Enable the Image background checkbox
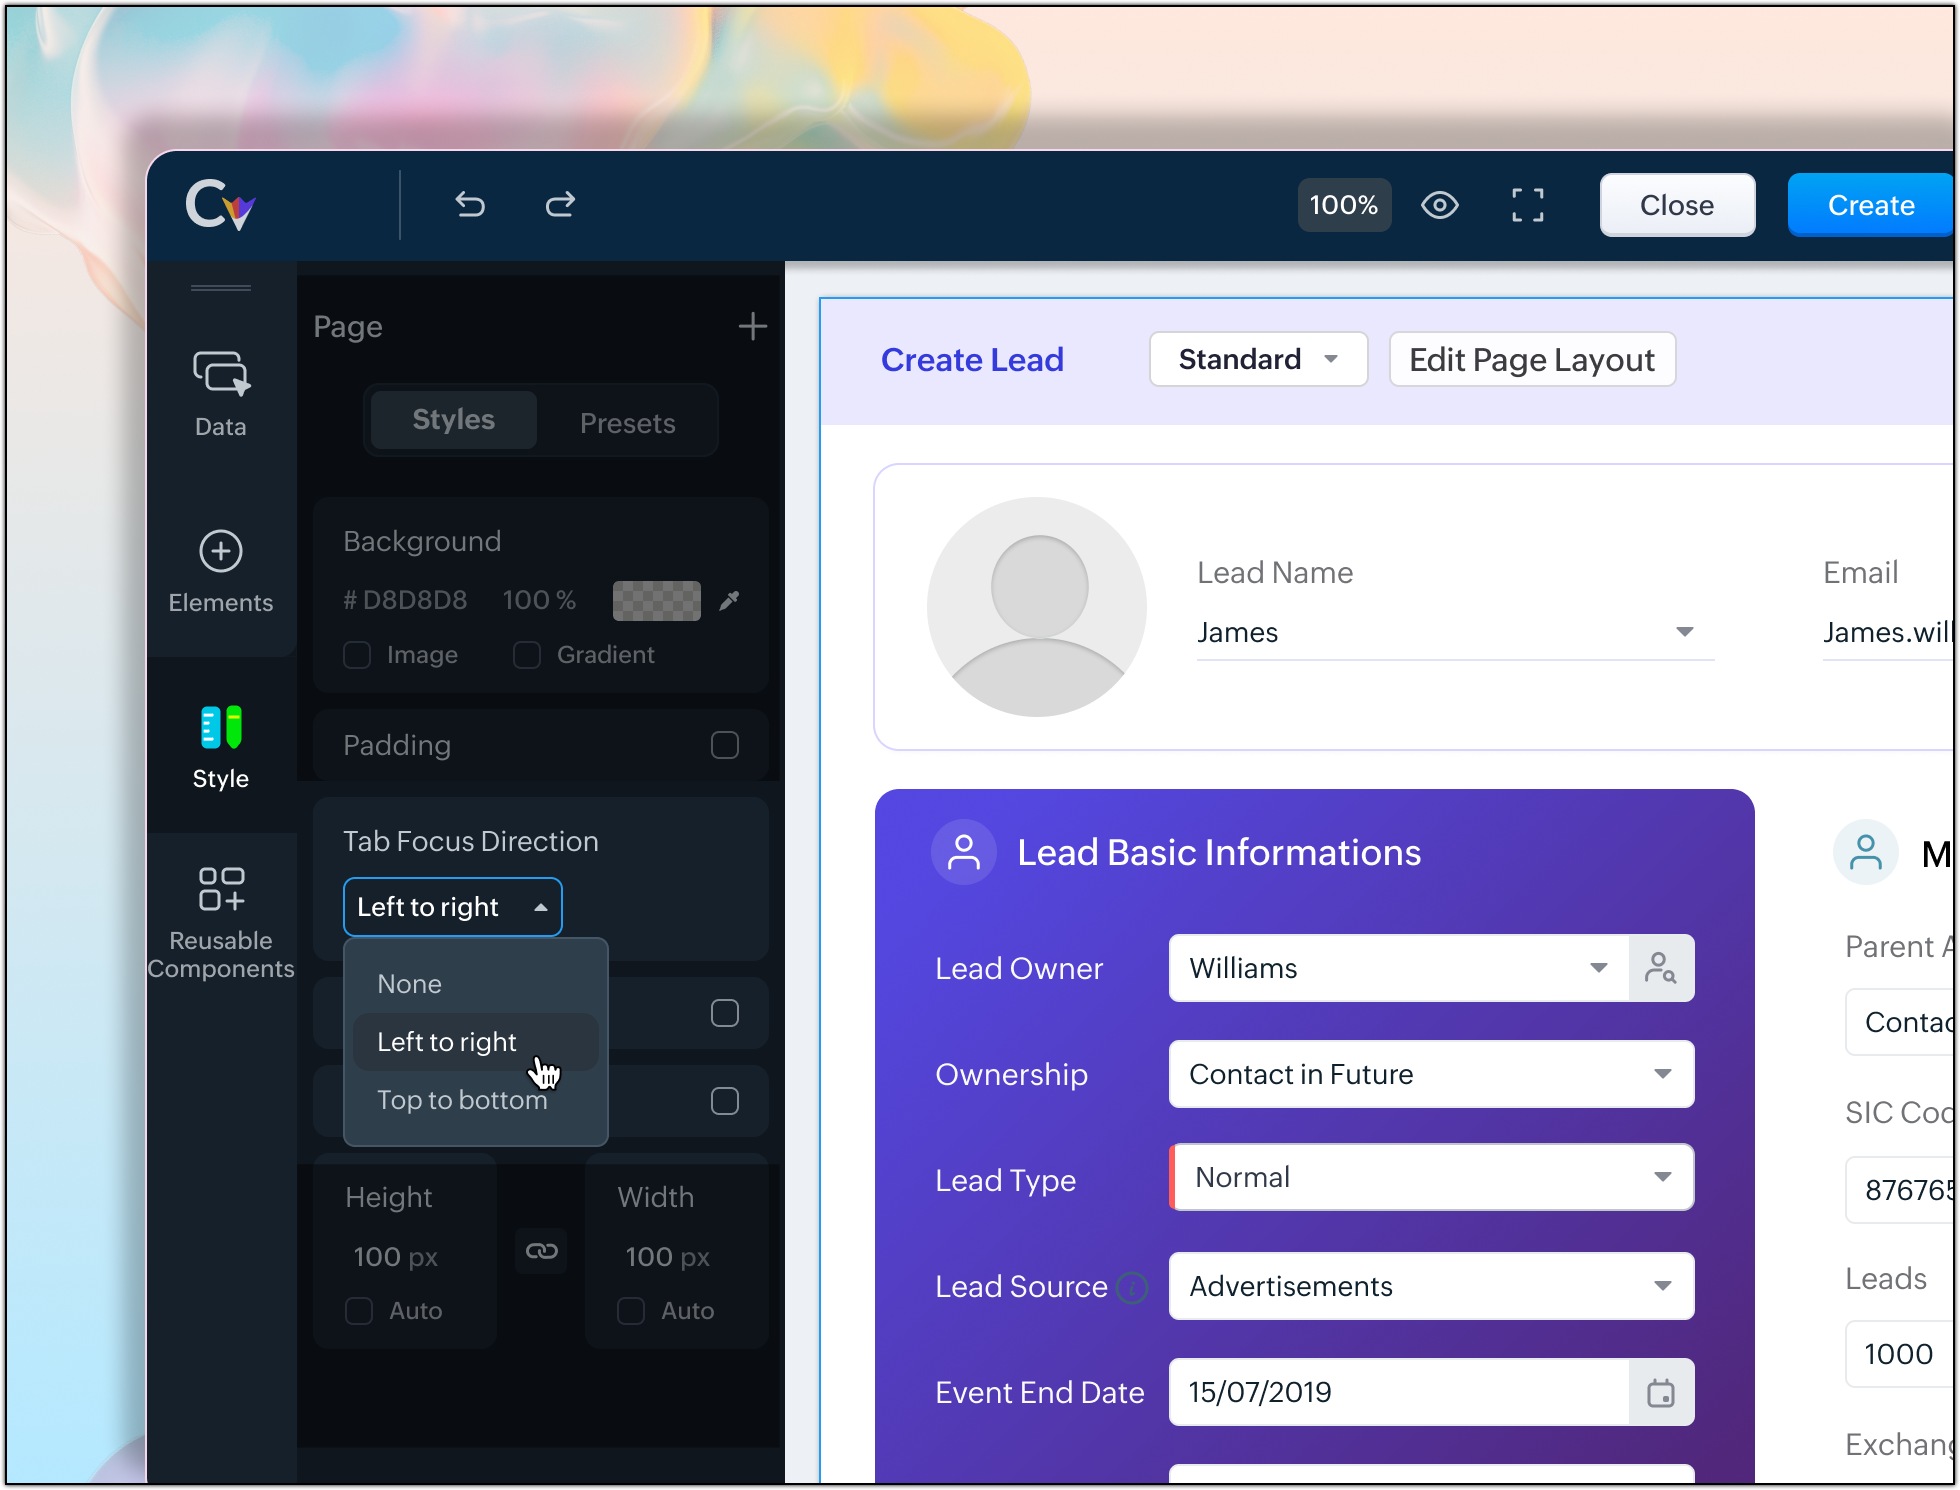Screen dimensions: 1960x1490 click(x=357, y=655)
